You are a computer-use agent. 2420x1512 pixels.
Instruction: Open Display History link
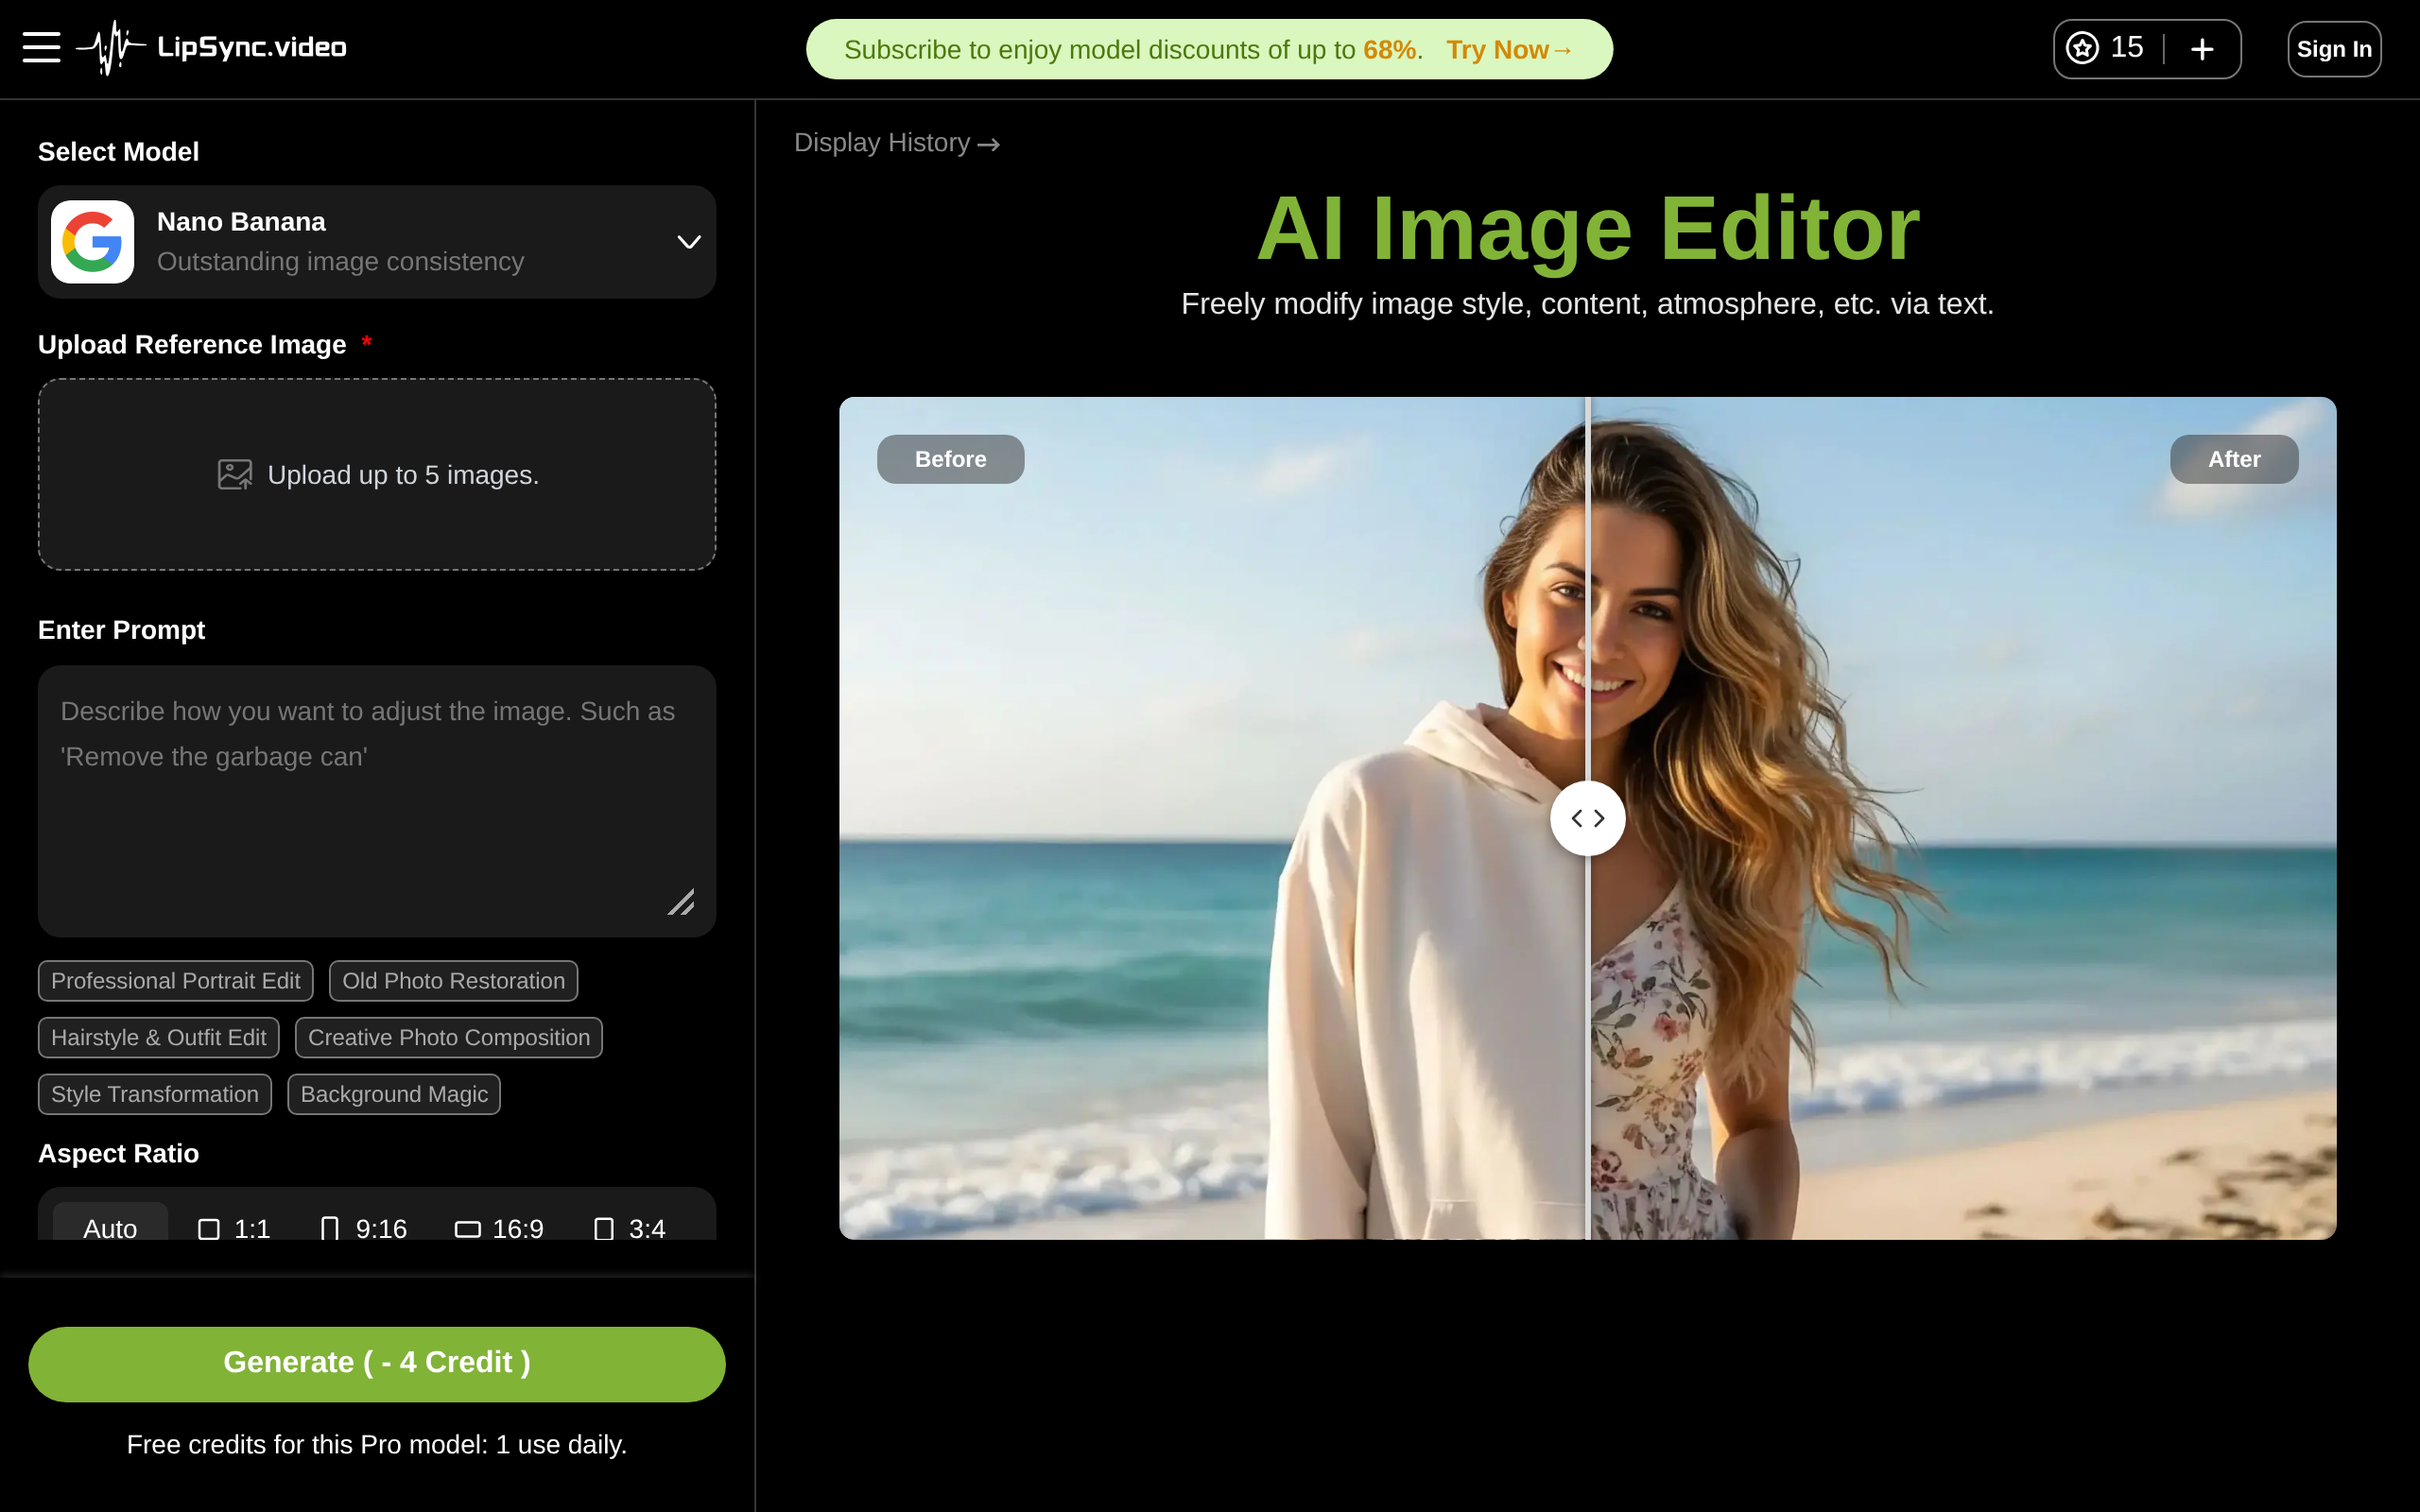(897, 143)
